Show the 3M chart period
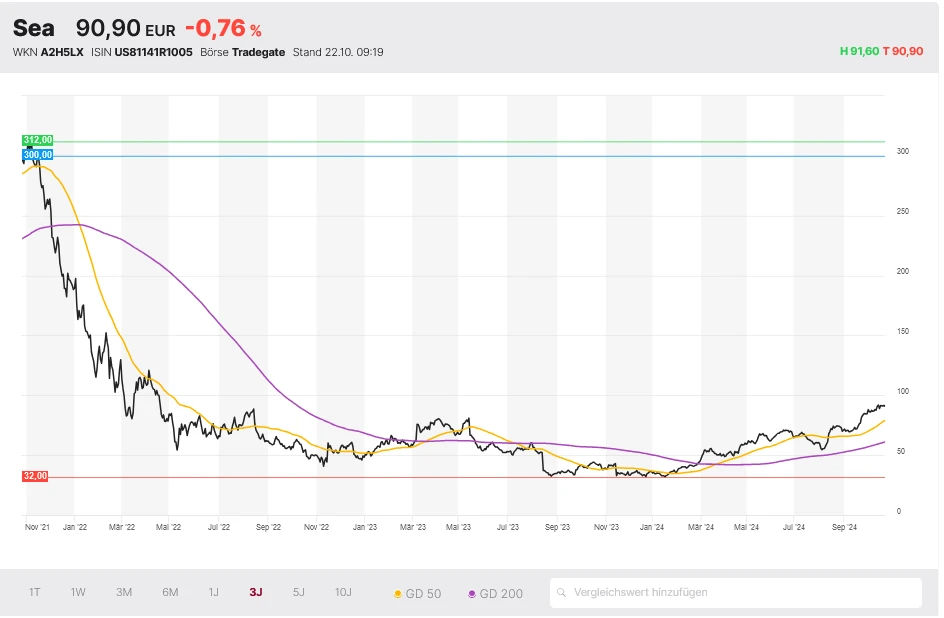 pos(124,592)
